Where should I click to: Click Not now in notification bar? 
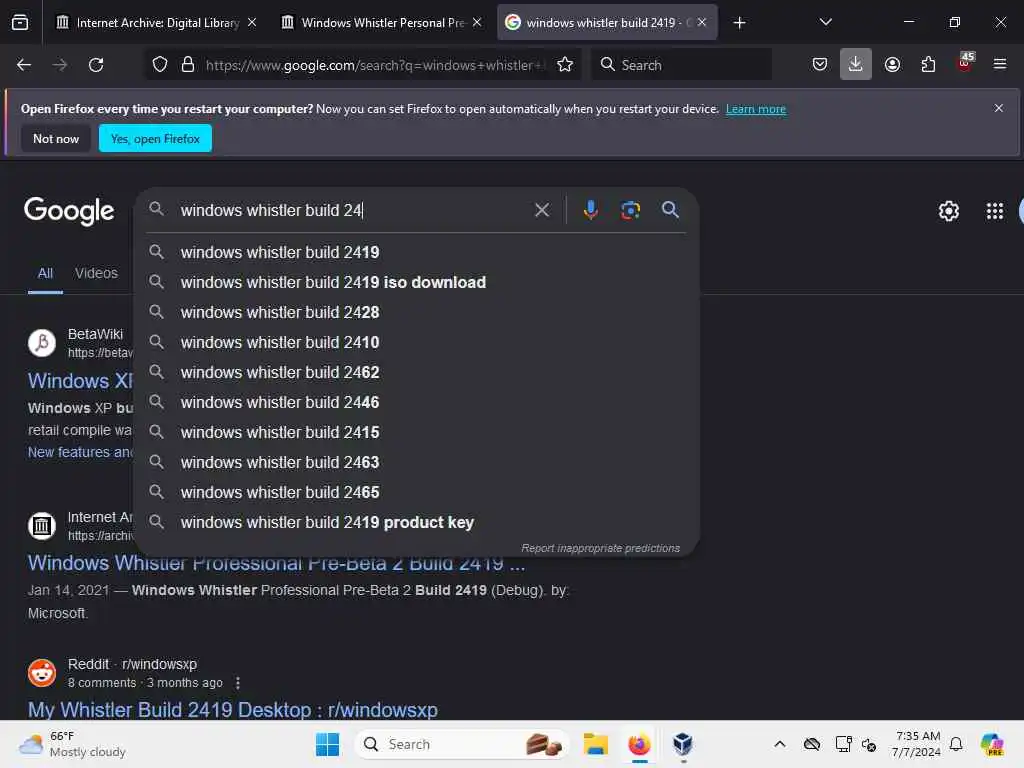[x=56, y=138]
